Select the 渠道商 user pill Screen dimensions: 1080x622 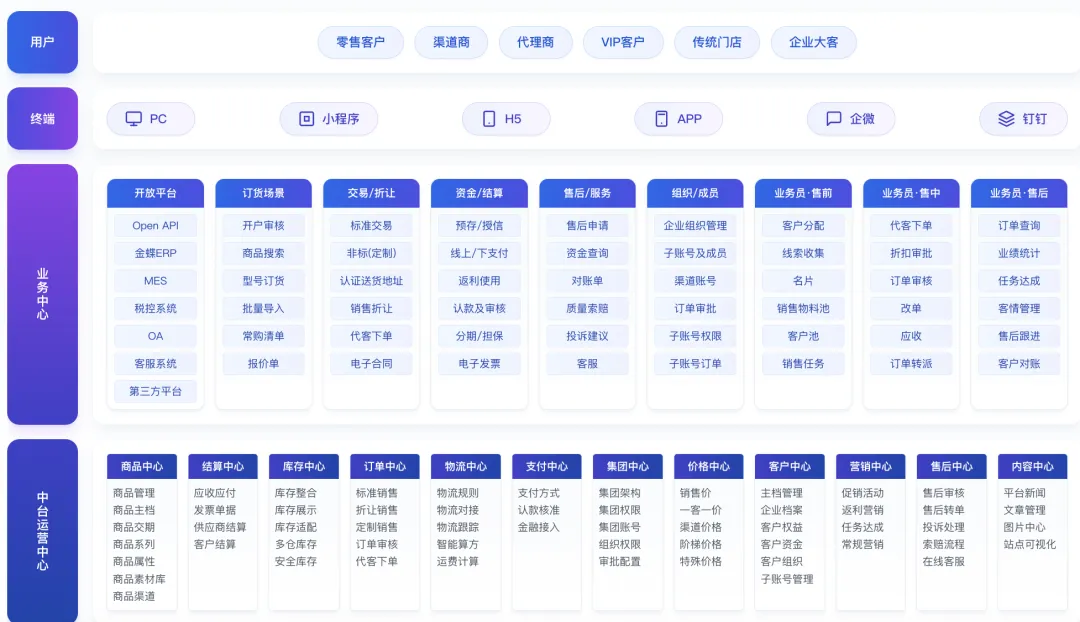click(451, 42)
